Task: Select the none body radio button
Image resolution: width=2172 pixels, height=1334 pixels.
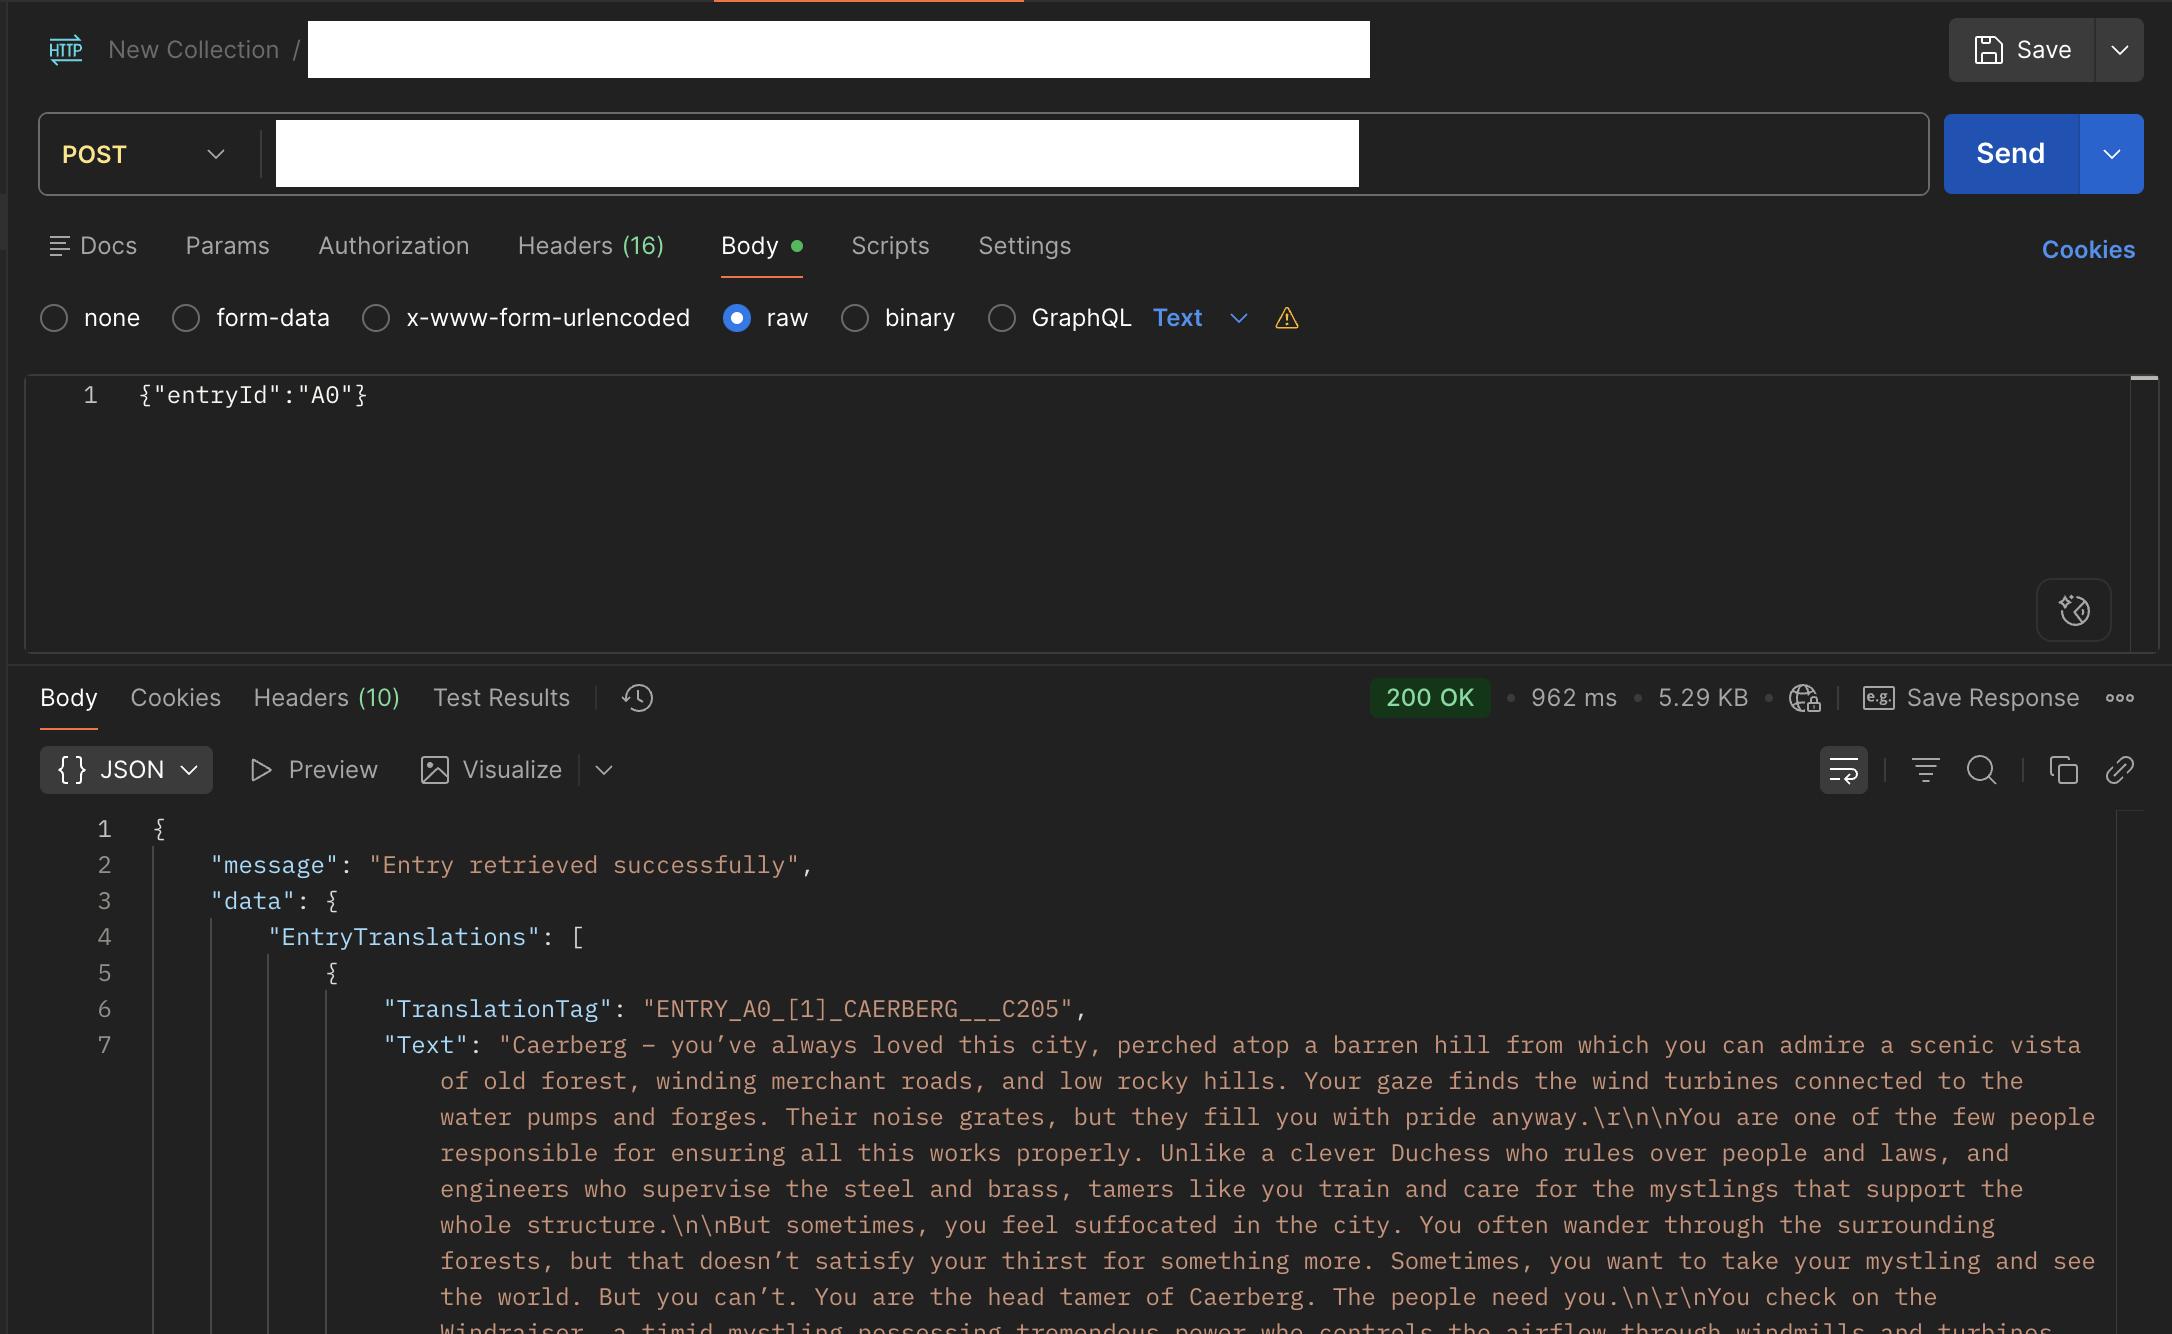Action: [54, 318]
